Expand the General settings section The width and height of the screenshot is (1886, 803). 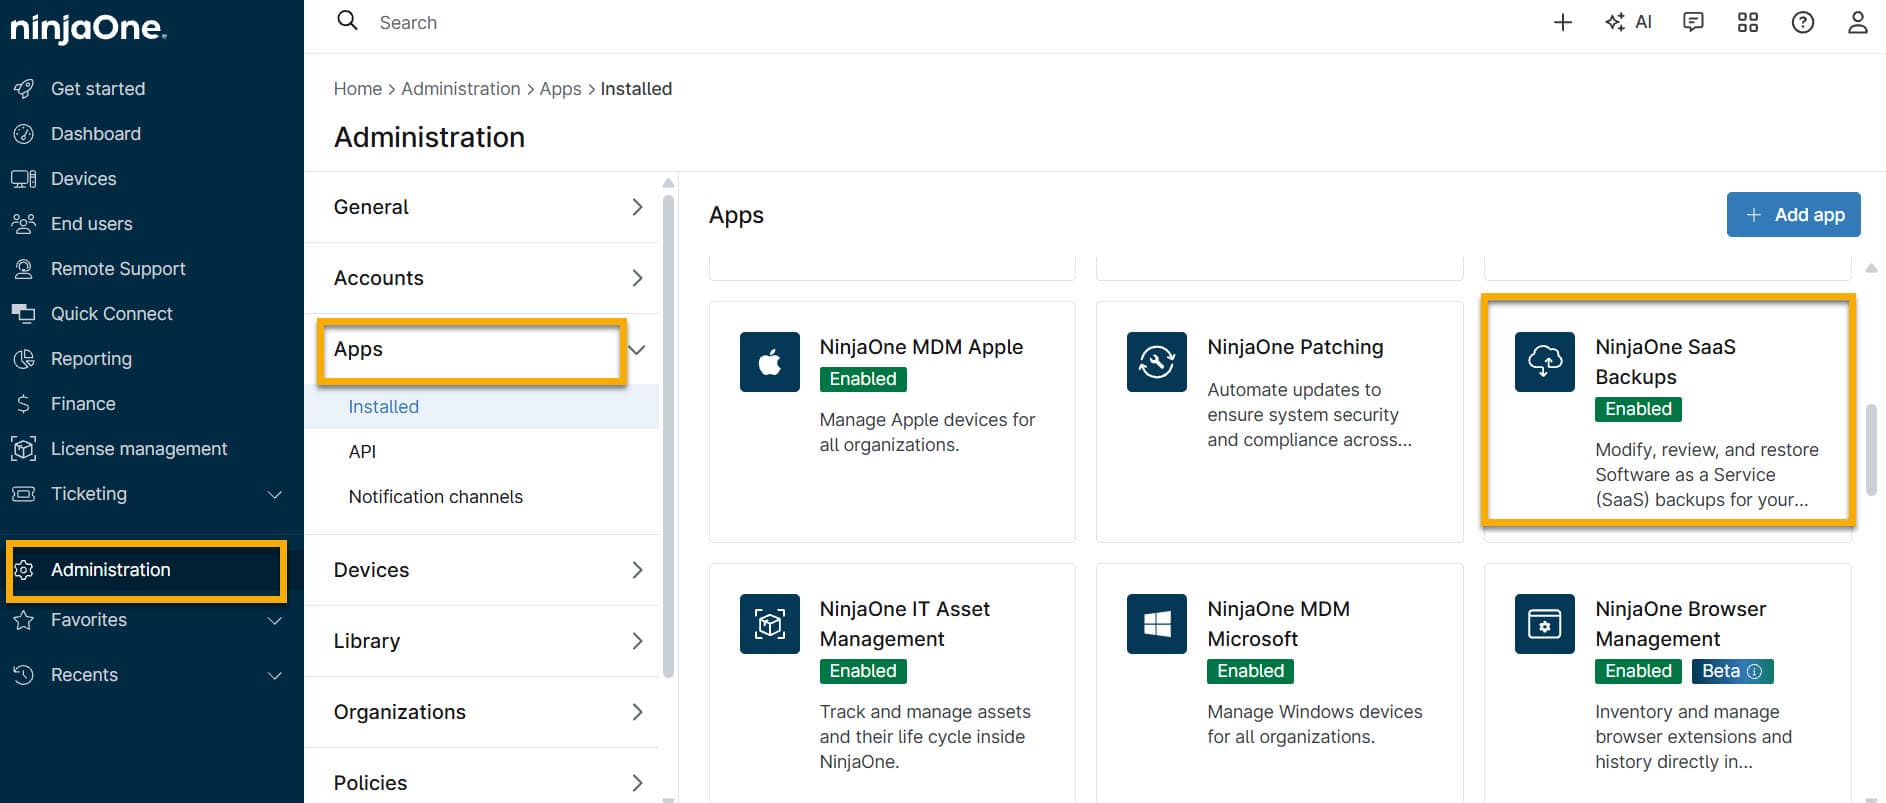pos(482,207)
